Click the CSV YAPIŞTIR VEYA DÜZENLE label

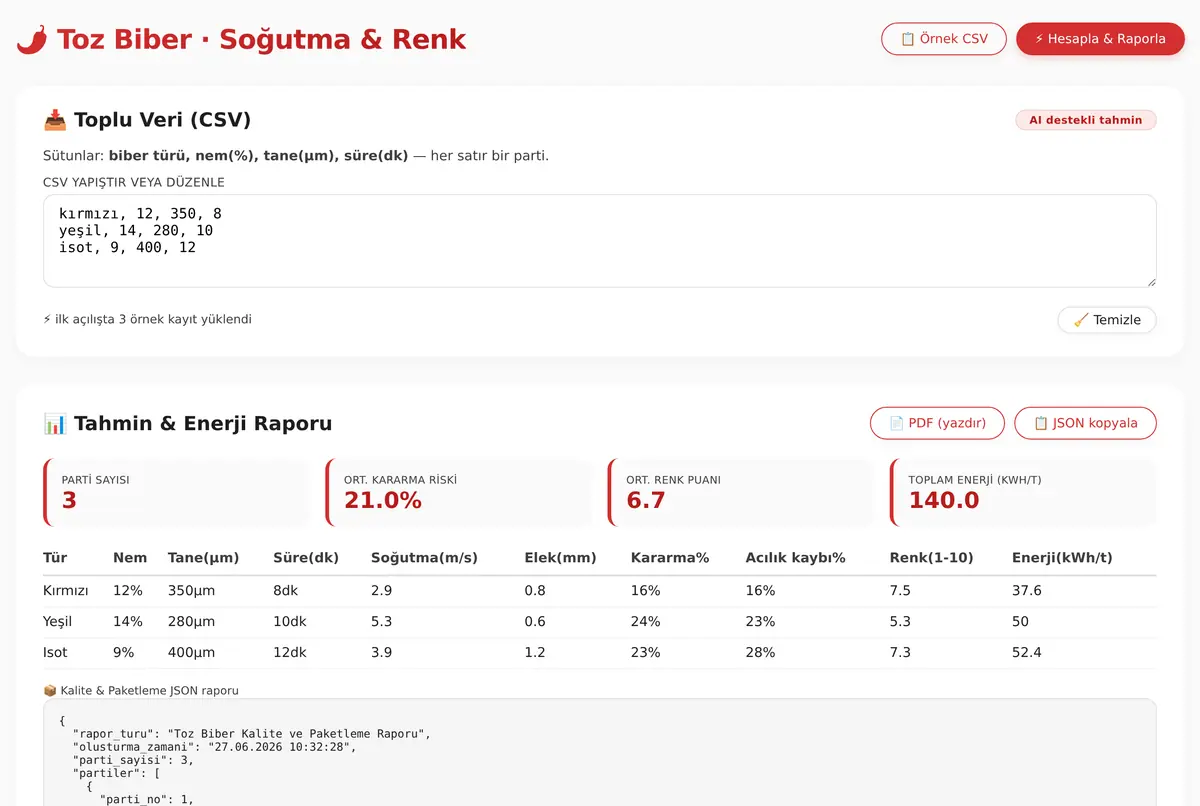coord(134,182)
